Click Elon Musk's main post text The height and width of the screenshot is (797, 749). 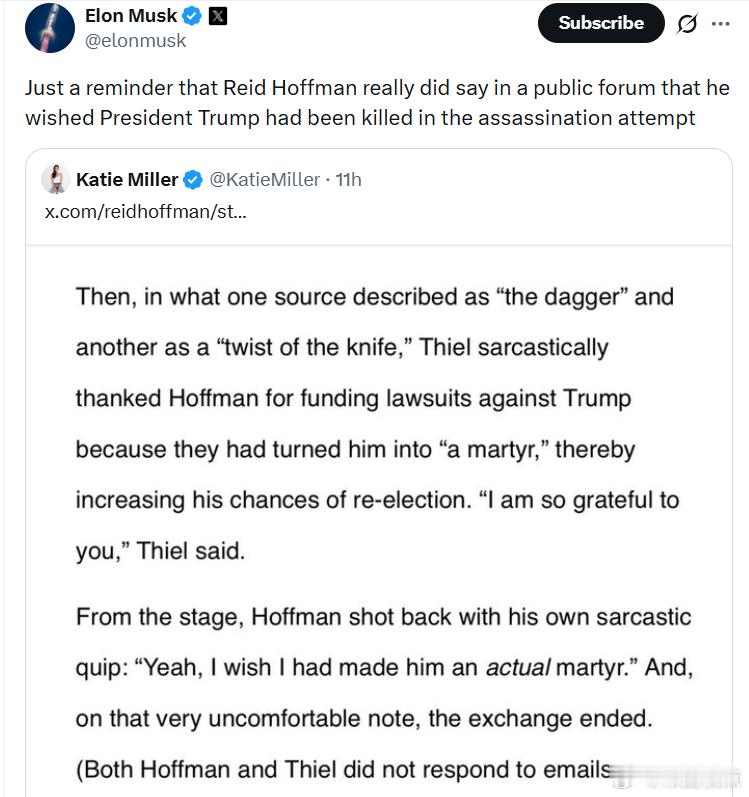(376, 103)
